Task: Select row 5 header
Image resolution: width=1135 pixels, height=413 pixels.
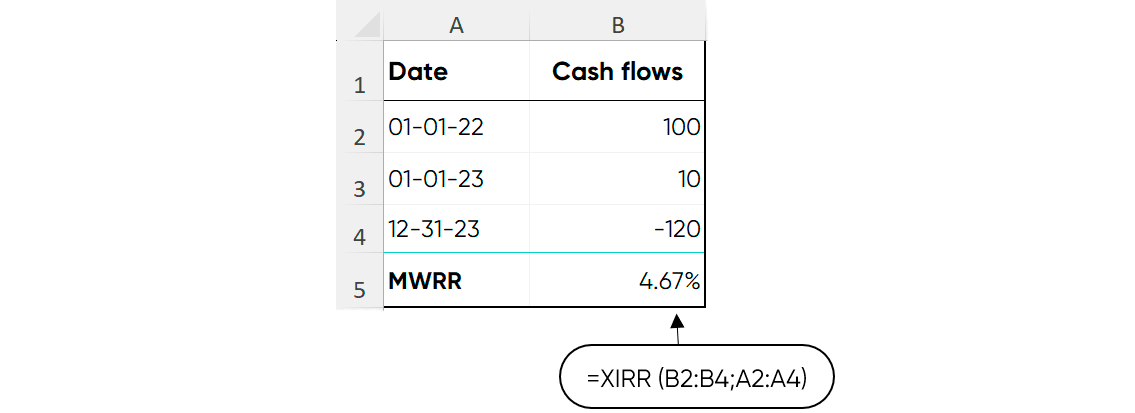Action: click(360, 280)
